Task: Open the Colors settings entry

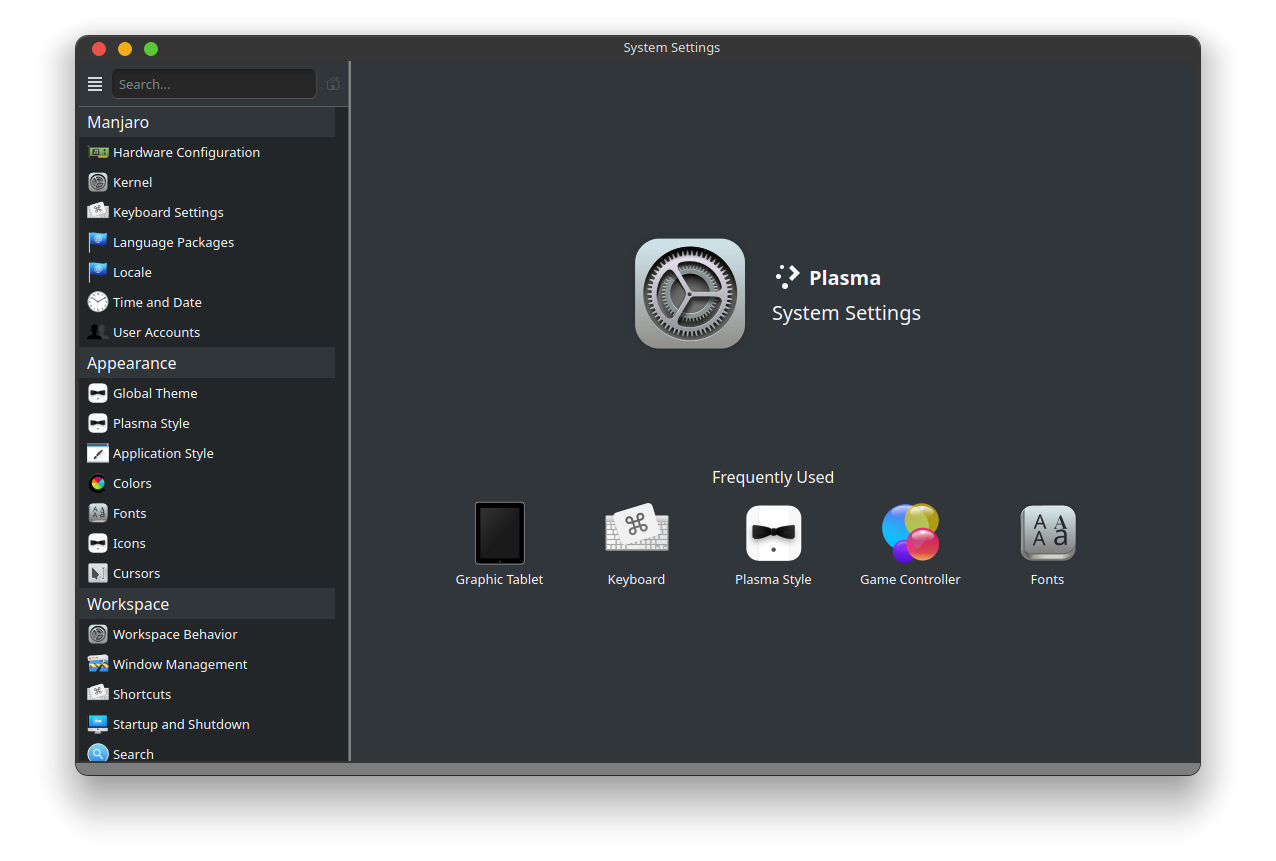Action: tap(207, 483)
